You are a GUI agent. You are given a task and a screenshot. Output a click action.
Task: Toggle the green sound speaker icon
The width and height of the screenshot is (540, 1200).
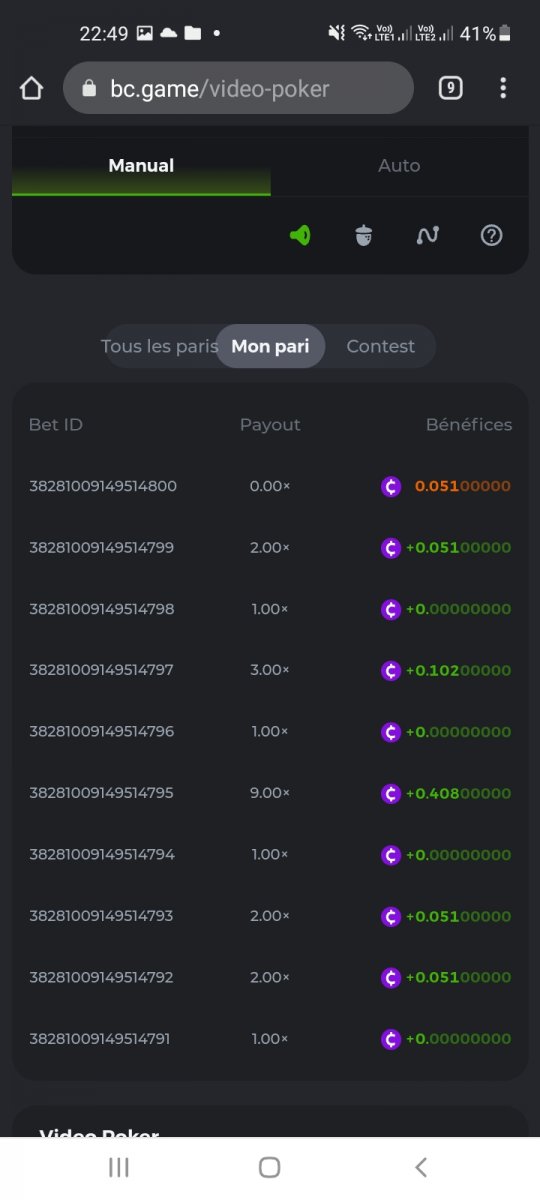(x=300, y=235)
